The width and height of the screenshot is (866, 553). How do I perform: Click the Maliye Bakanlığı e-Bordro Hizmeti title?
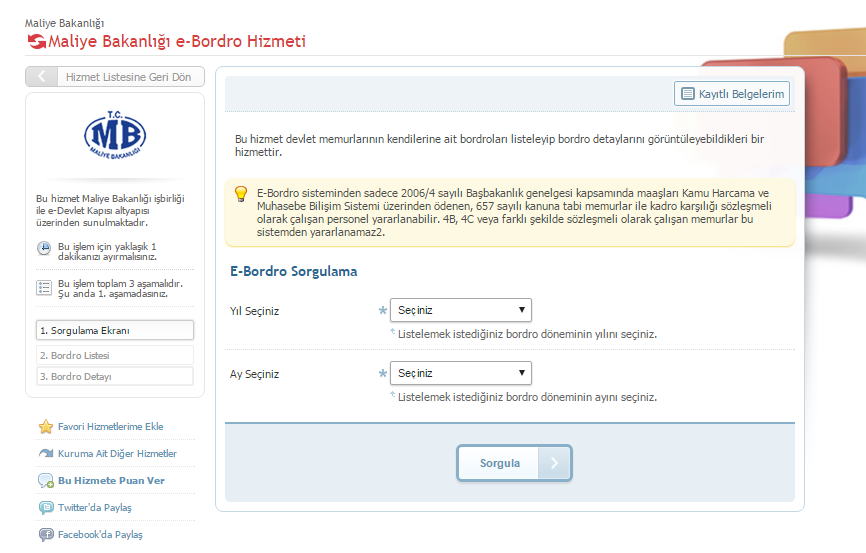click(x=177, y=41)
